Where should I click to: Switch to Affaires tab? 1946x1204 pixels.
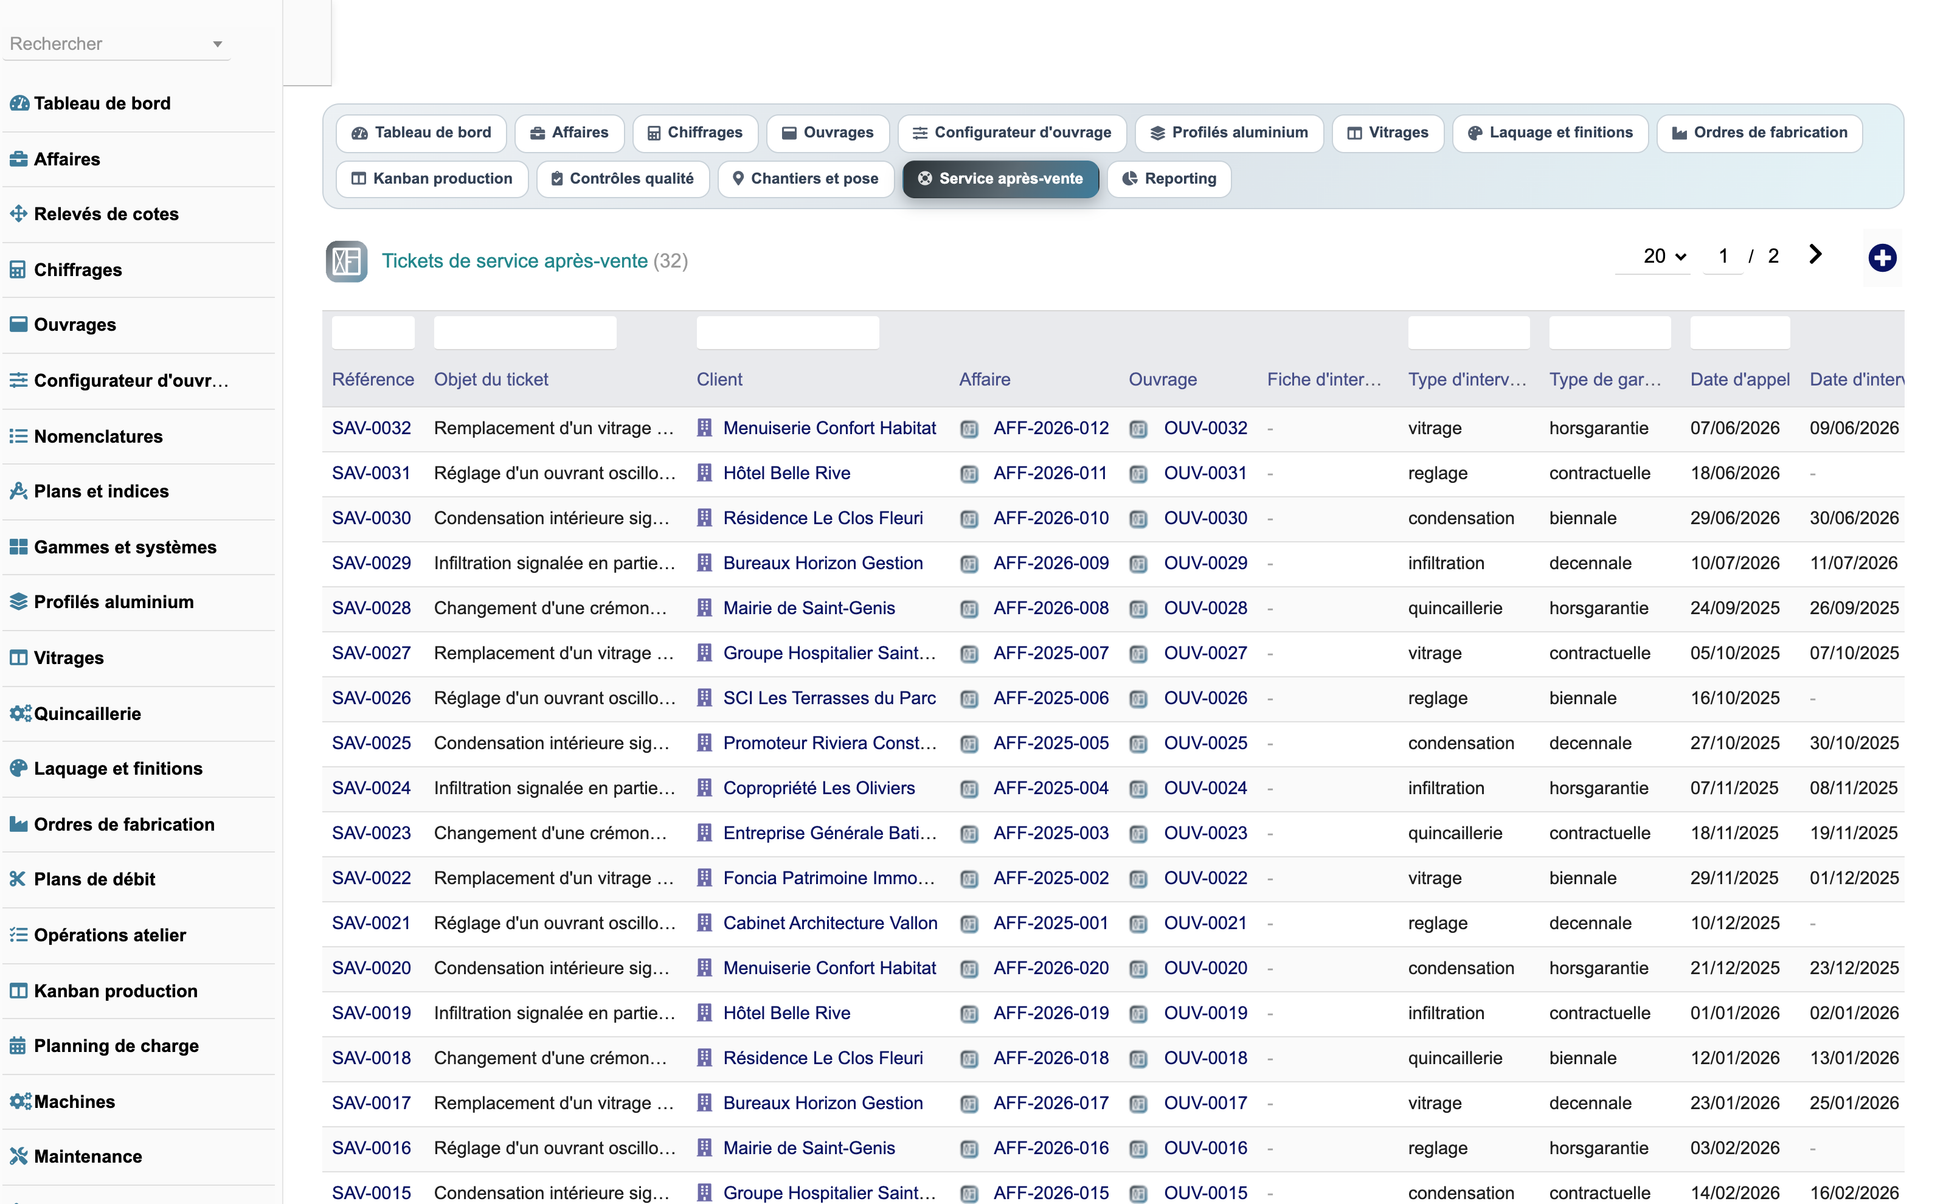pos(569,133)
